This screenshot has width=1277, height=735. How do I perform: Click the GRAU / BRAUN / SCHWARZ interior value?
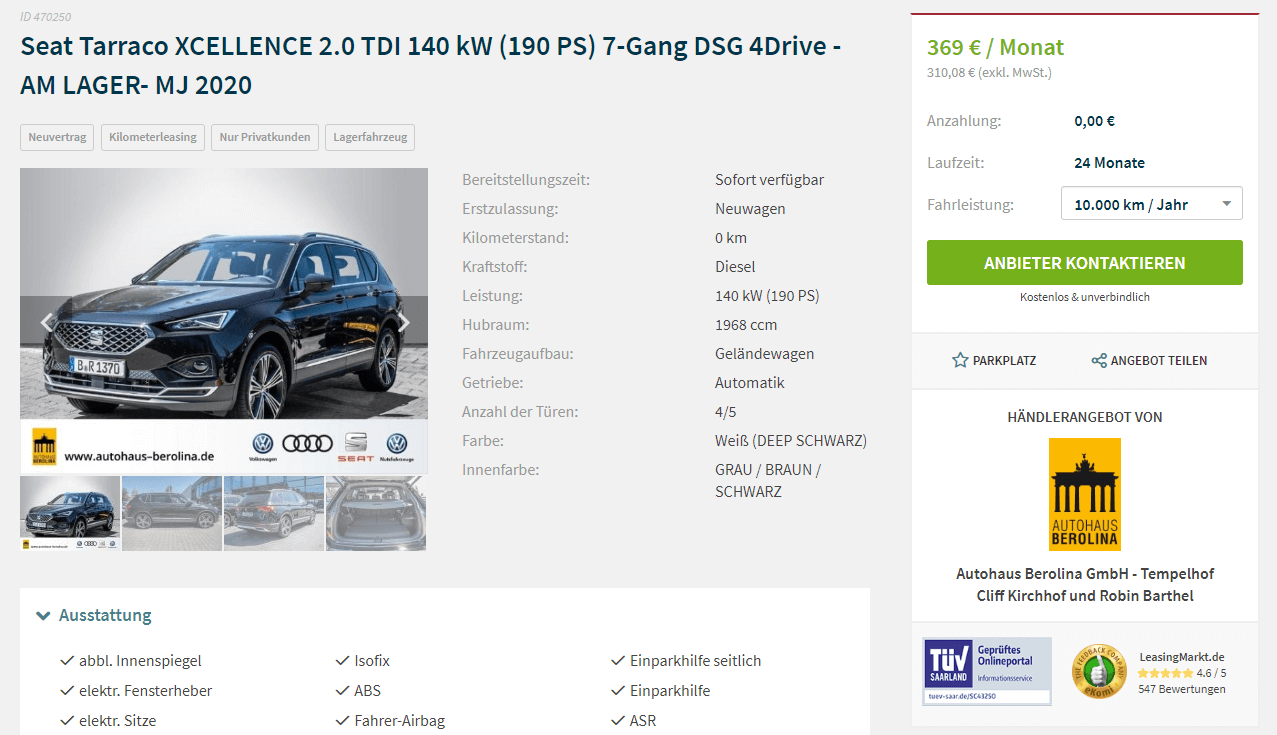(768, 481)
